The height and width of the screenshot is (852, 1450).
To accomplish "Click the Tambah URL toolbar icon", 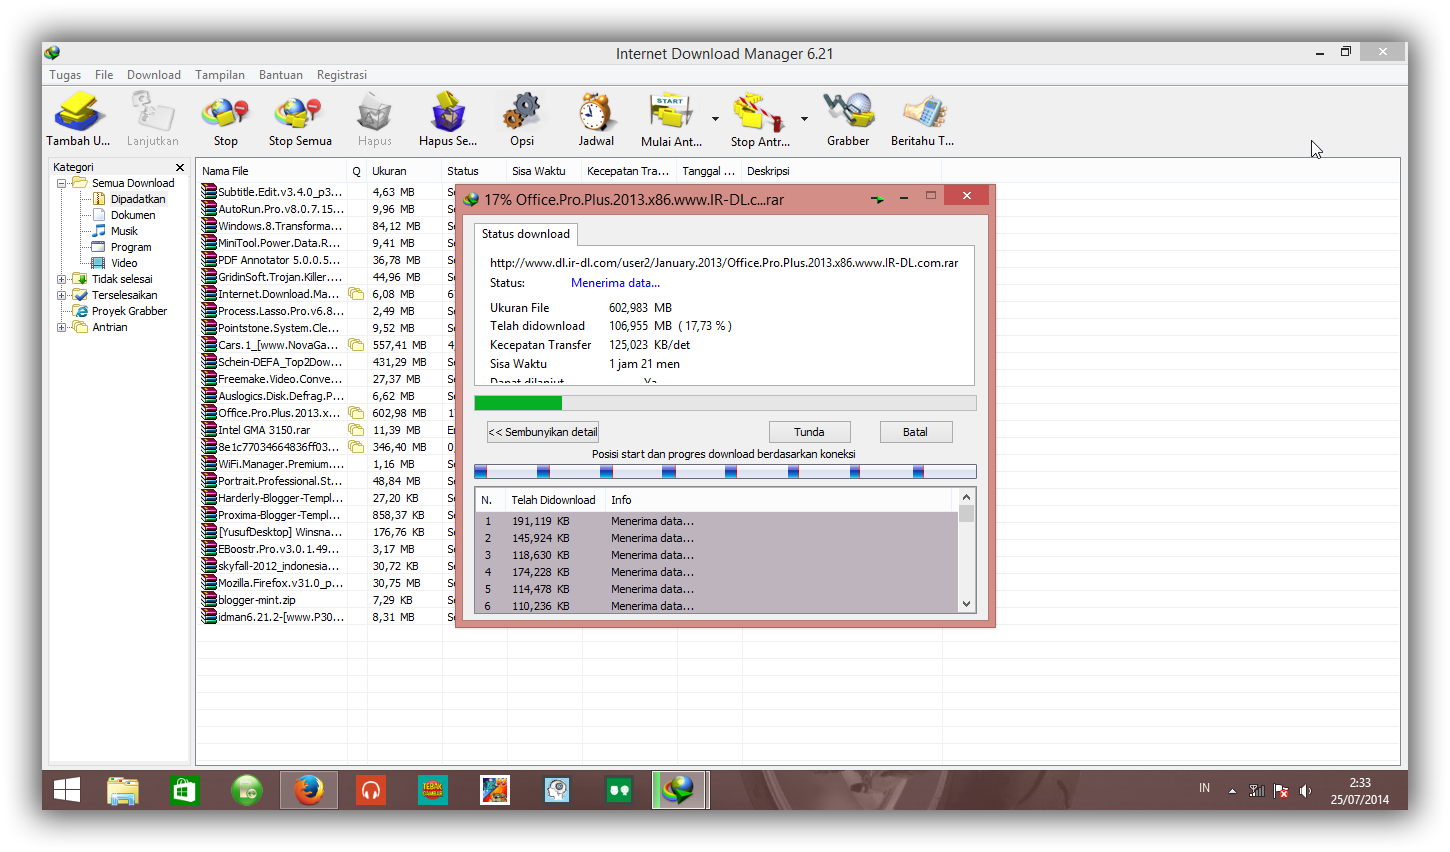I will click(x=78, y=112).
